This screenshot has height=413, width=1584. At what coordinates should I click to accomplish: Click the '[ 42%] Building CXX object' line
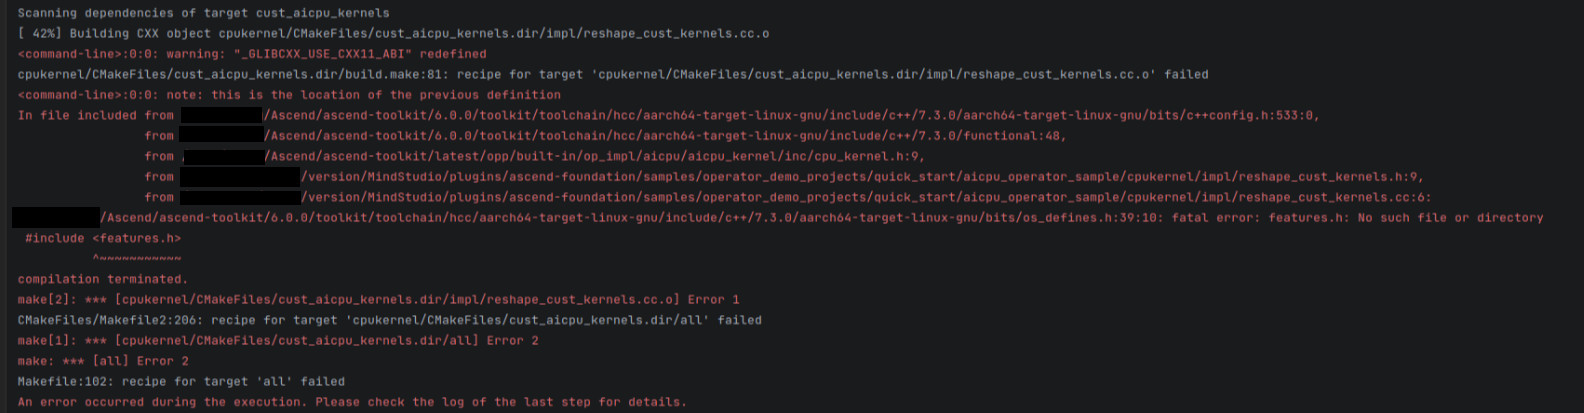pos(393,33)
